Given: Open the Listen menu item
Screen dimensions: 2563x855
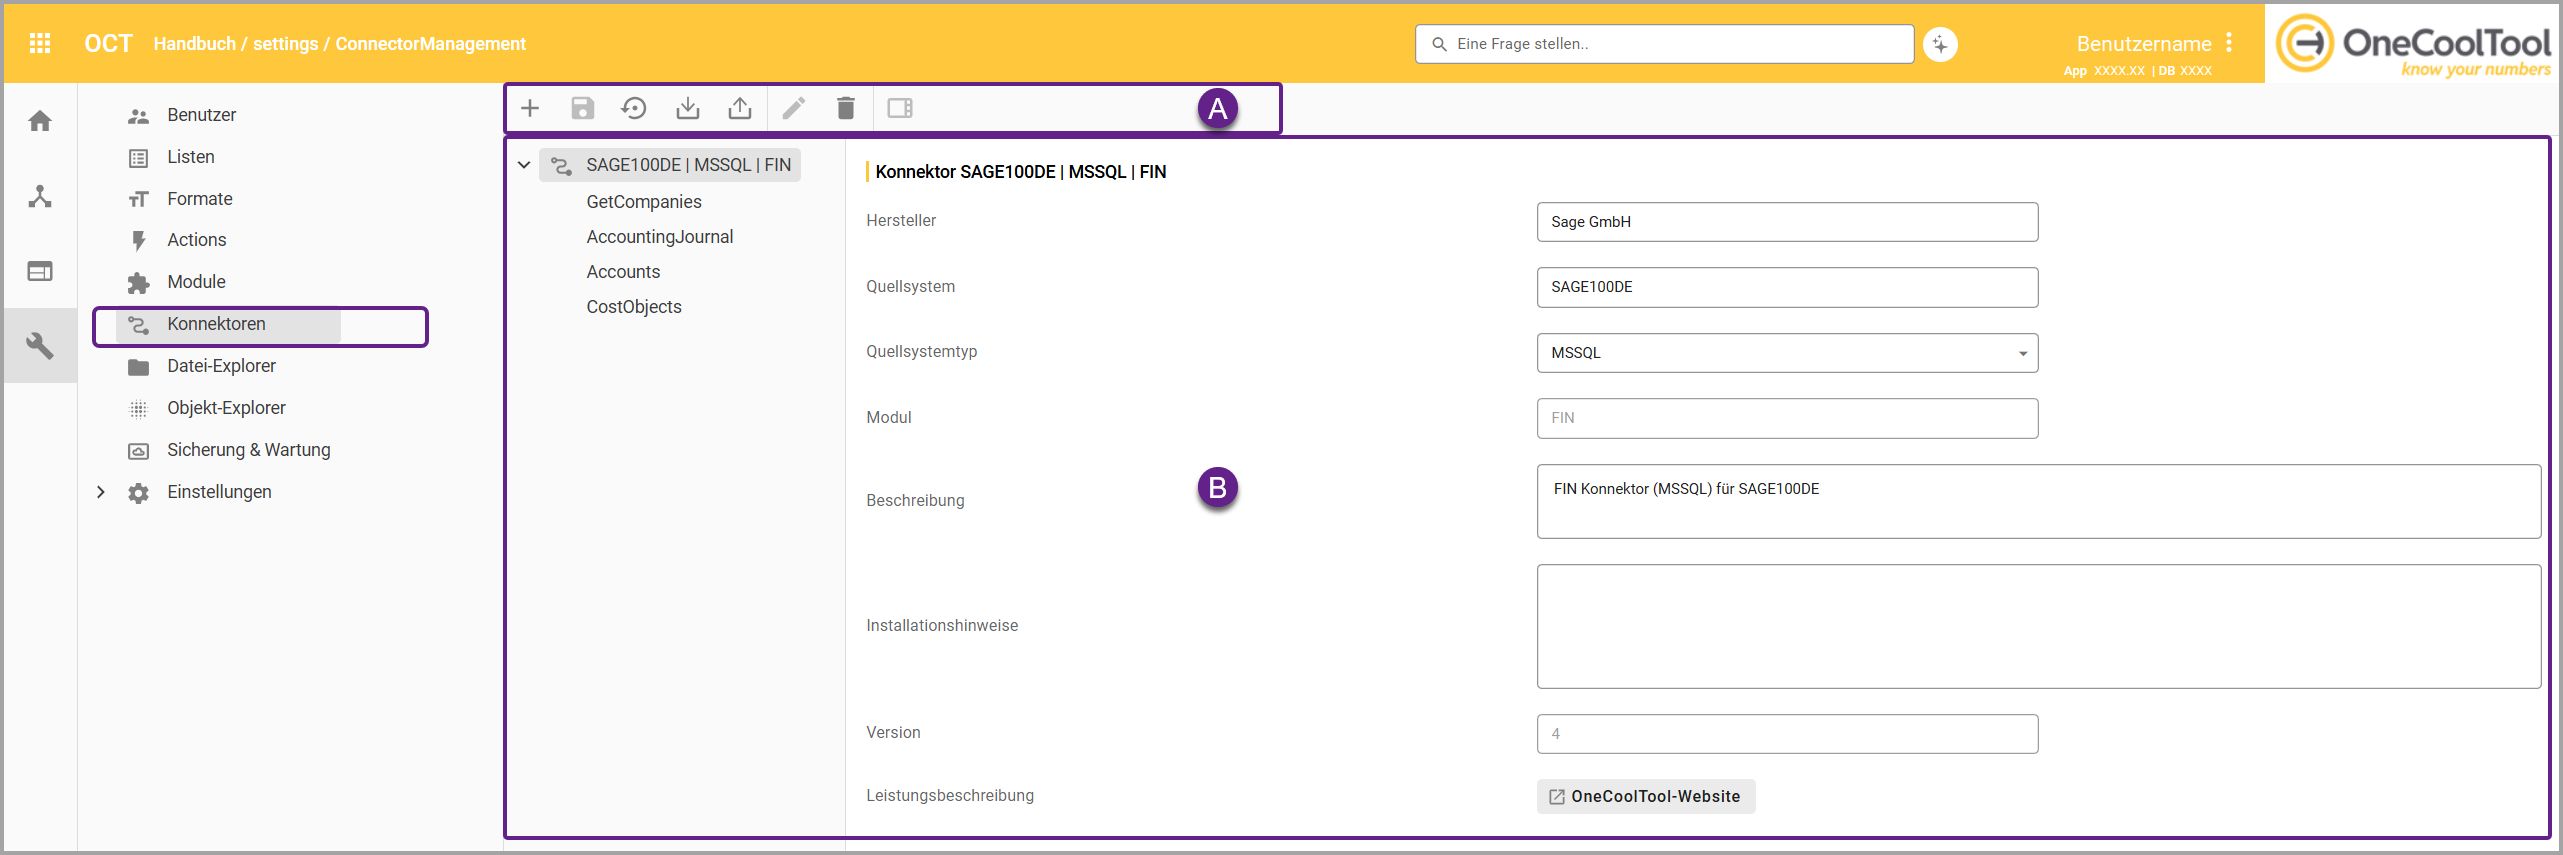Looking at the screenshot, I should 191,157.
